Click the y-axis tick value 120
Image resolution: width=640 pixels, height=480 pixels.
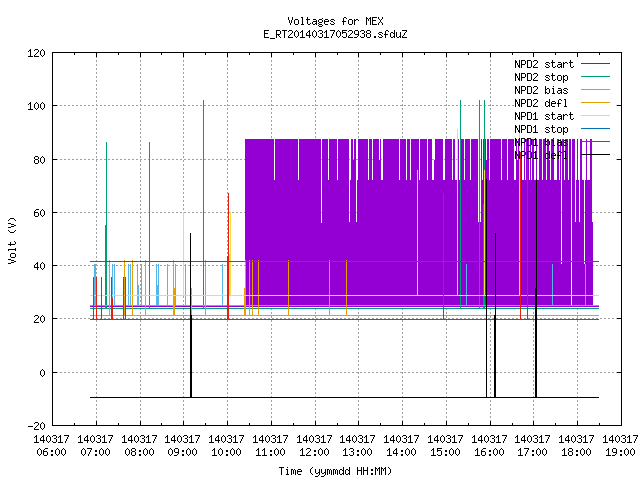(x=36, y=53)
